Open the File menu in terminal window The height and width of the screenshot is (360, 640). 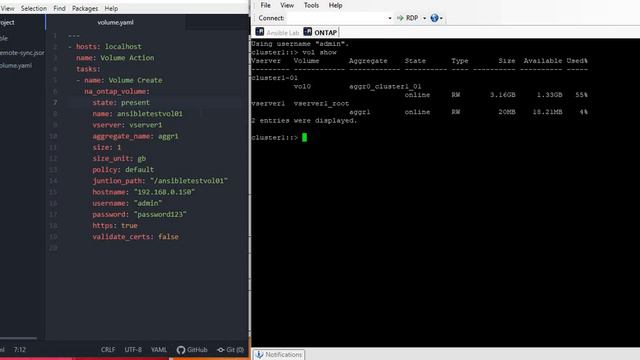265,5
